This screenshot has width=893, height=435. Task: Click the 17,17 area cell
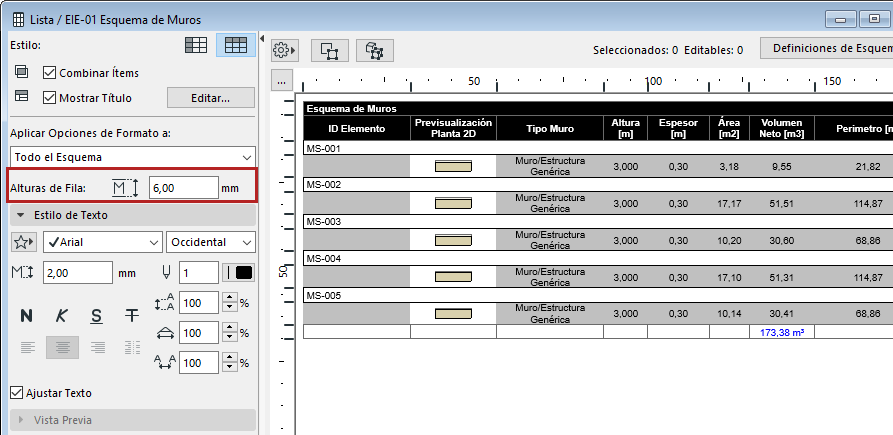point(729,204)
